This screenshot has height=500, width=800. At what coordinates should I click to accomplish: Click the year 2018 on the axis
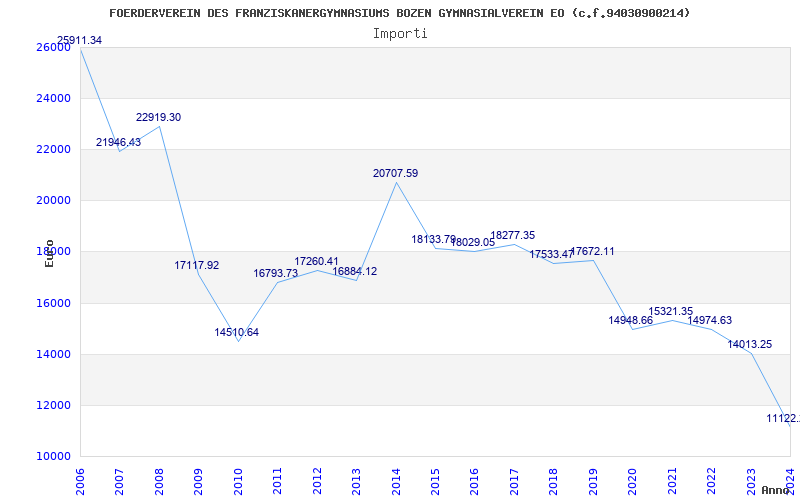(x=554, y=482)
